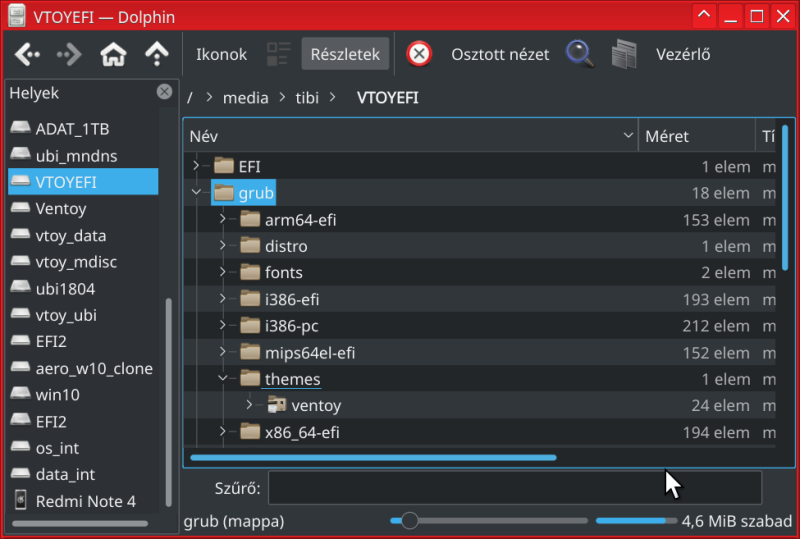Open breadcrumb arrow after tibi
Screen dimensions: 800x539
pos(333,97)
